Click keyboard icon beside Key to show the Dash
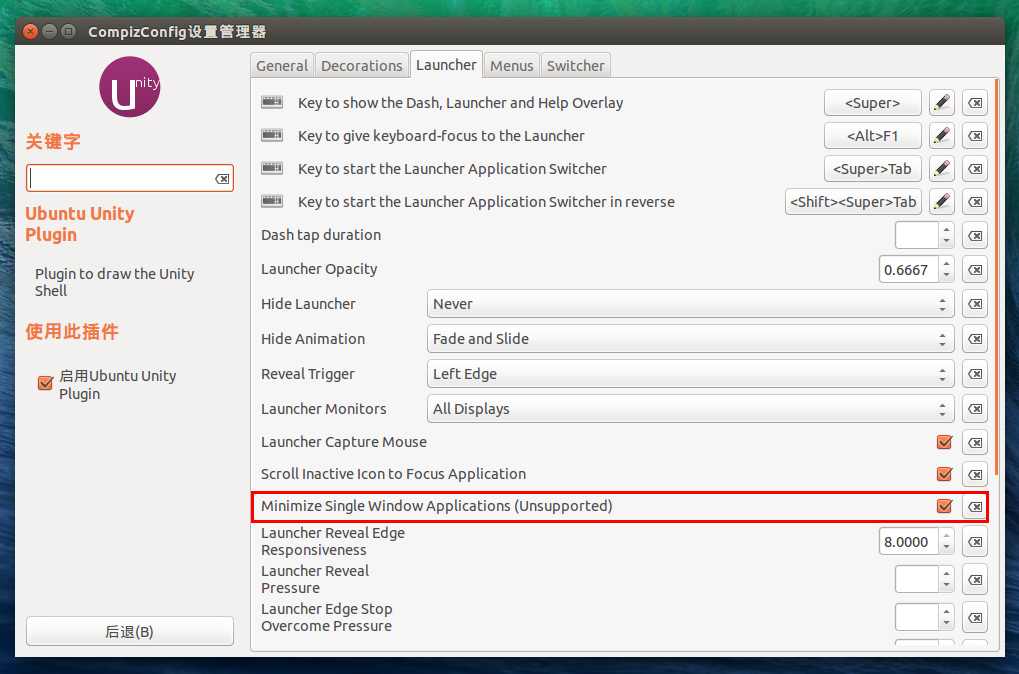The image size is (1019, 674). pos(272,102)
